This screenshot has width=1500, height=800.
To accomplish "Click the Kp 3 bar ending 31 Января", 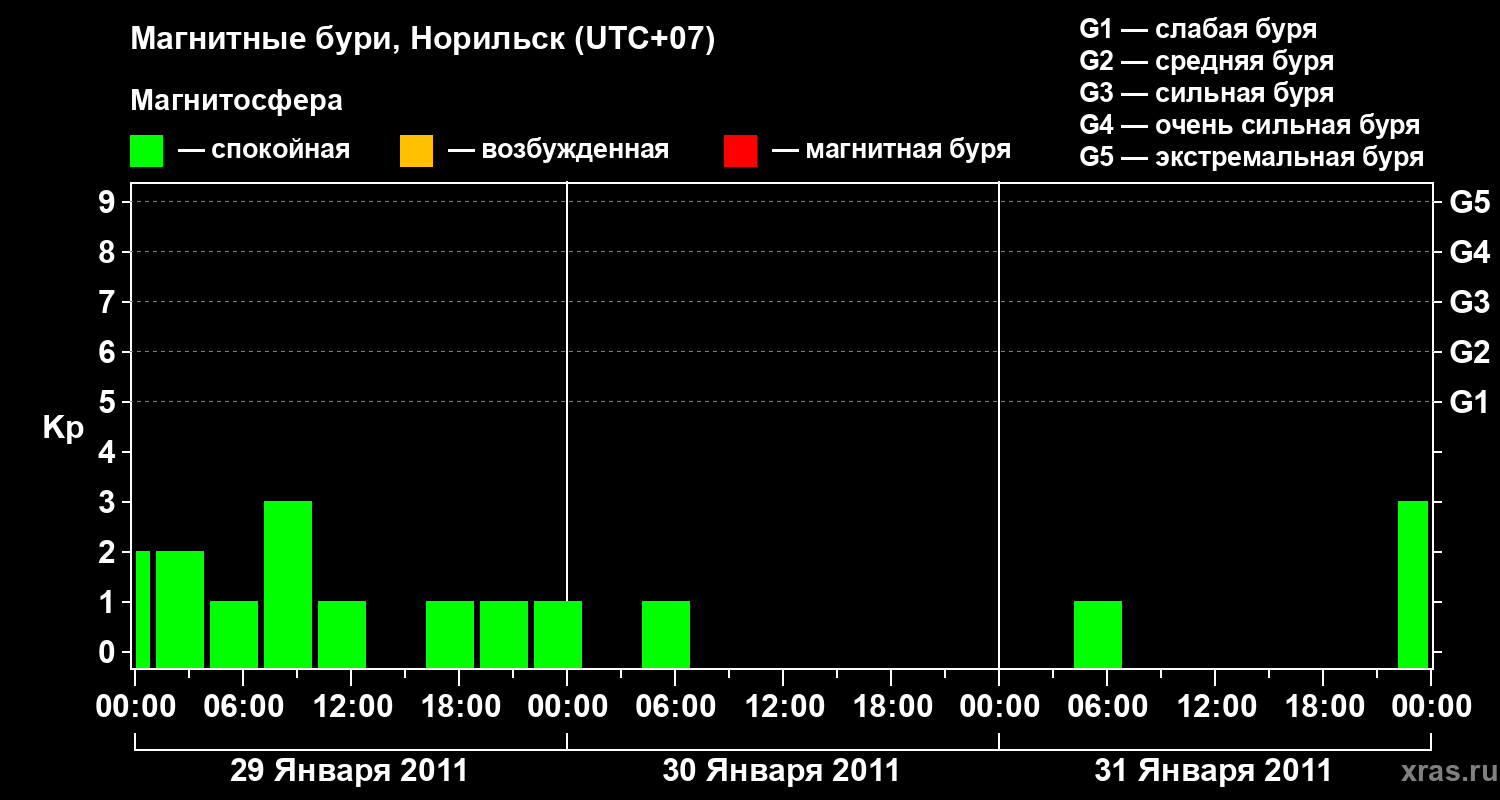I will pyautogui.click(x=1413, y=584).
